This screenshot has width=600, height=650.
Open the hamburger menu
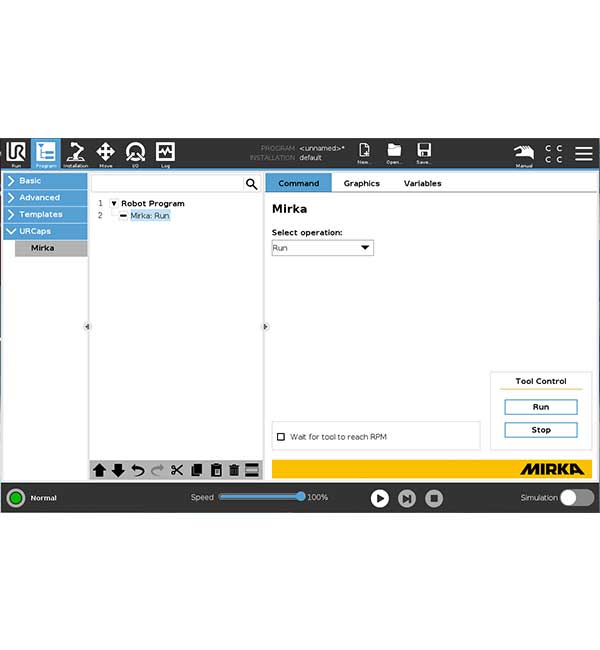(x=583, y=153)
